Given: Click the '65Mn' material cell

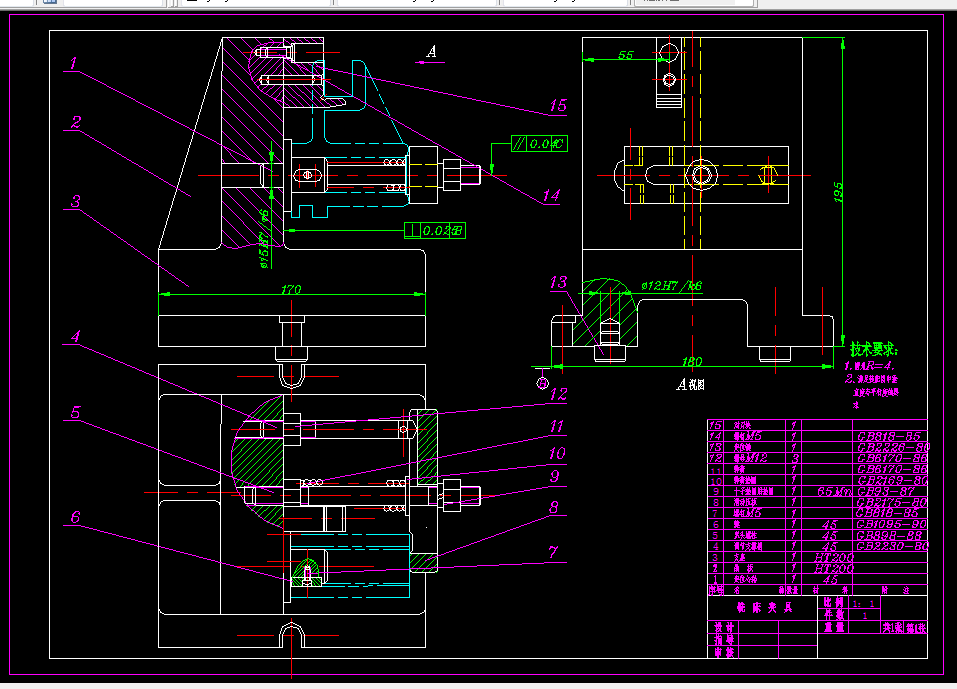Looking at the screenshot, I should pyautogui.click(x=834, y=491).
